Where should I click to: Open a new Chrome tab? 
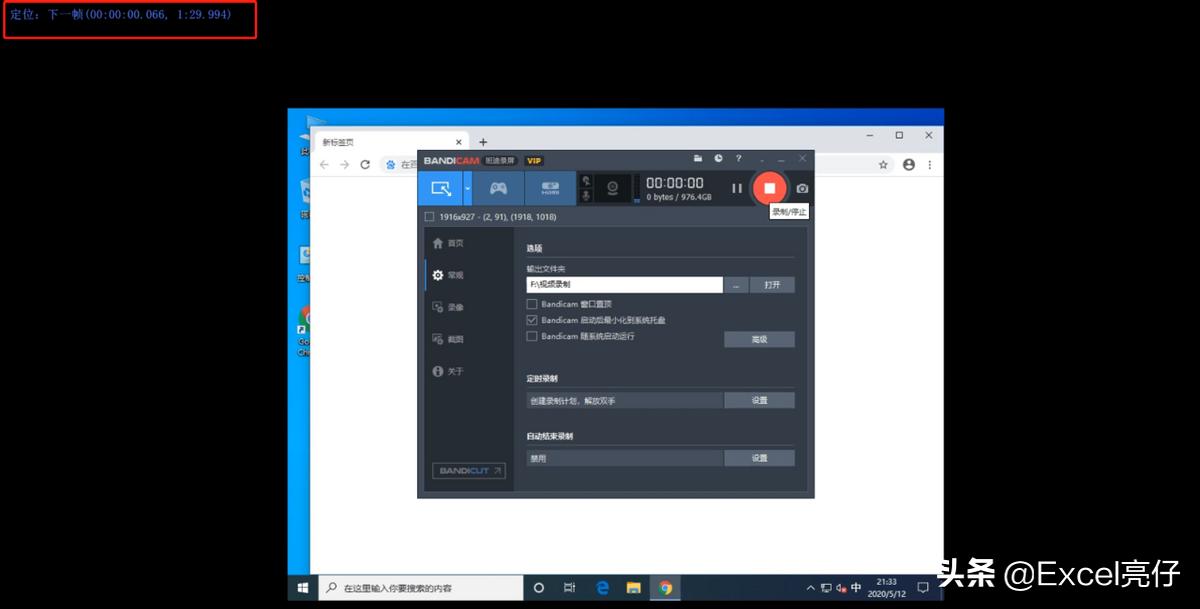click(483, 142)
